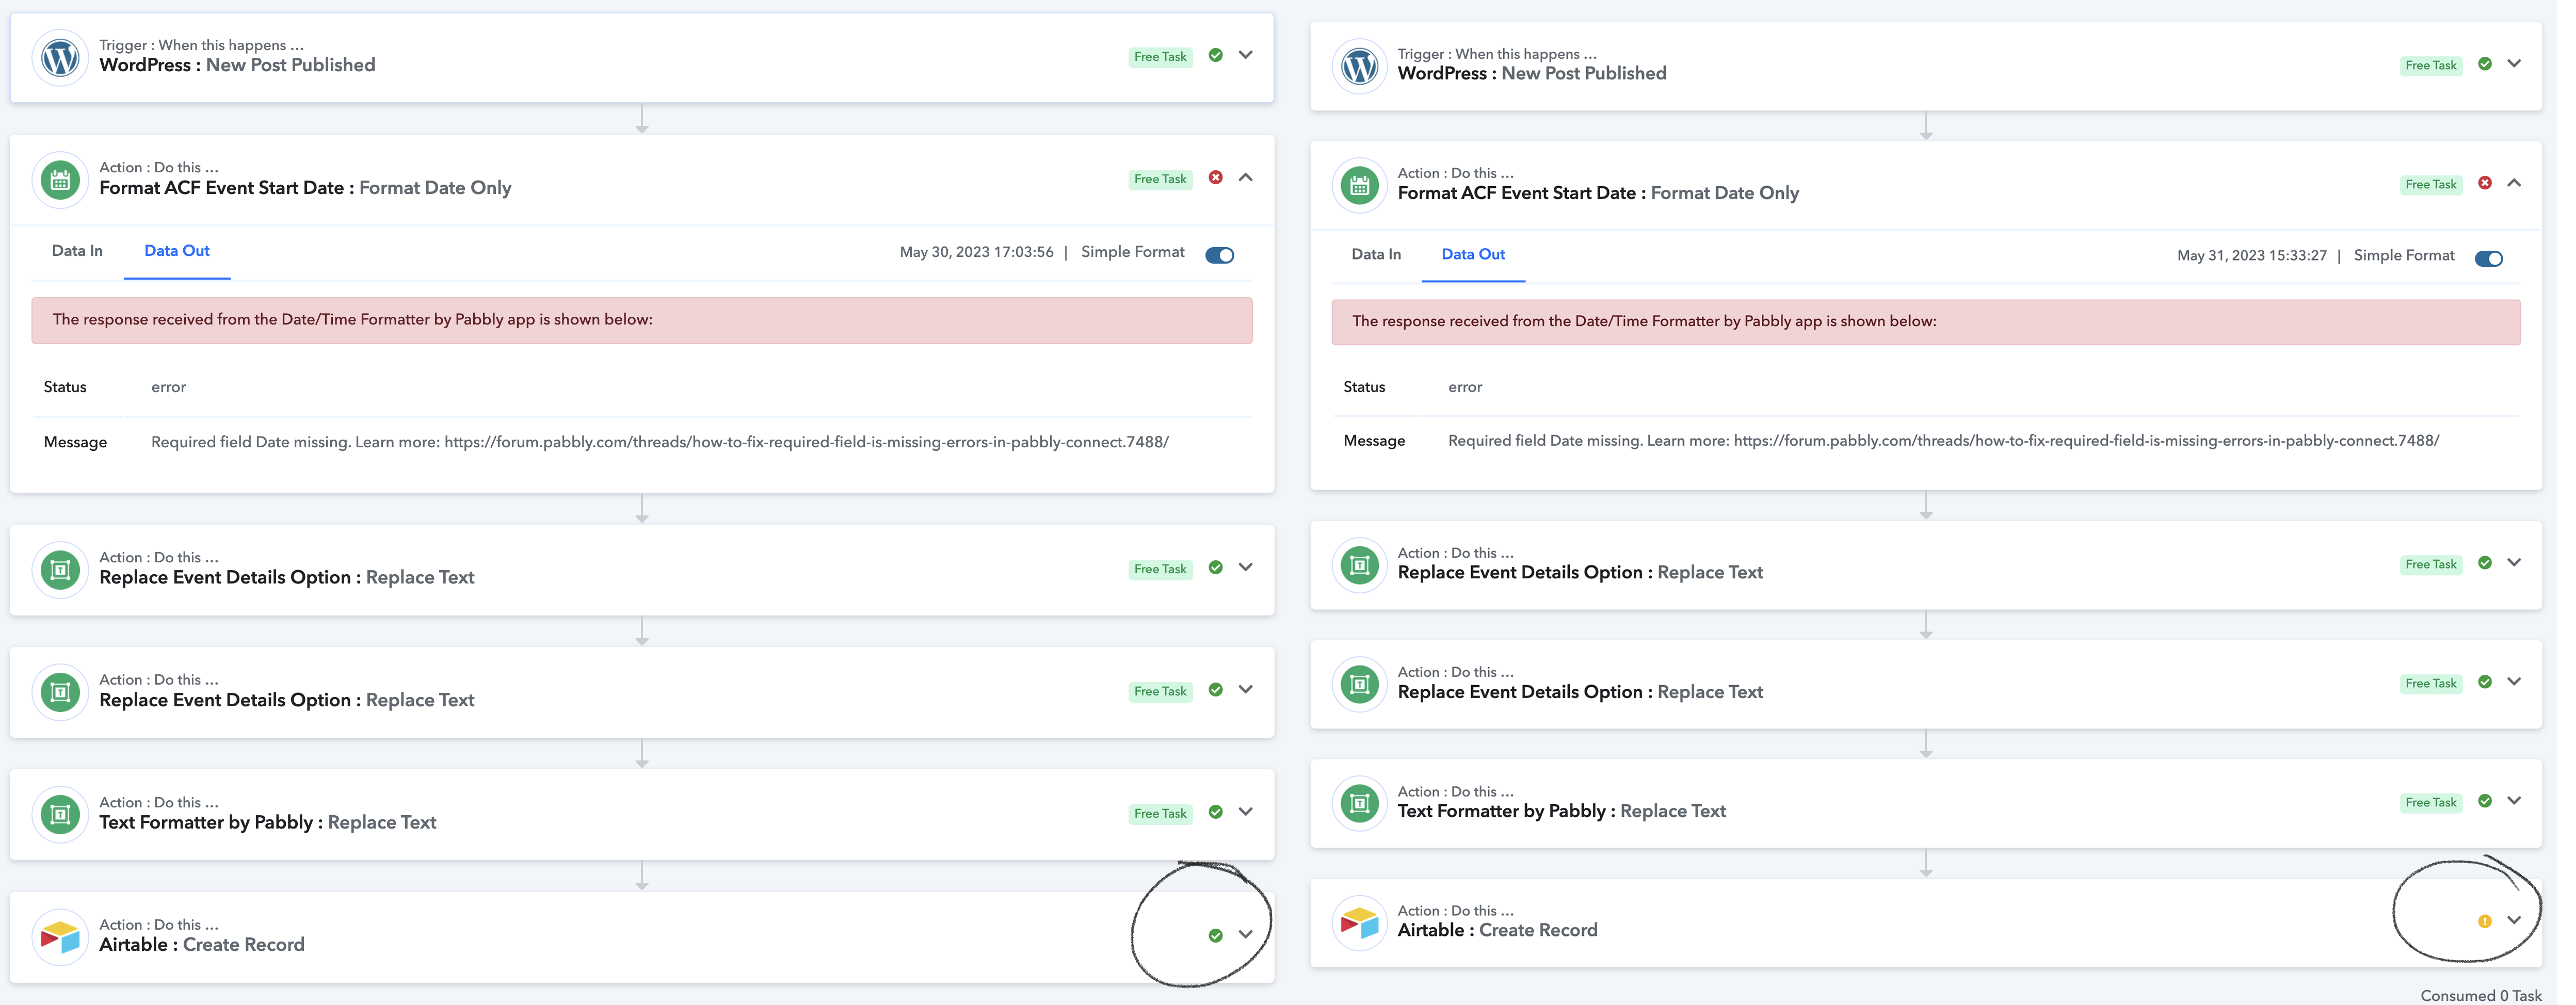Open Pabbly forum link in right panel message
Screen dimensions: 2576x1005
2087,441
